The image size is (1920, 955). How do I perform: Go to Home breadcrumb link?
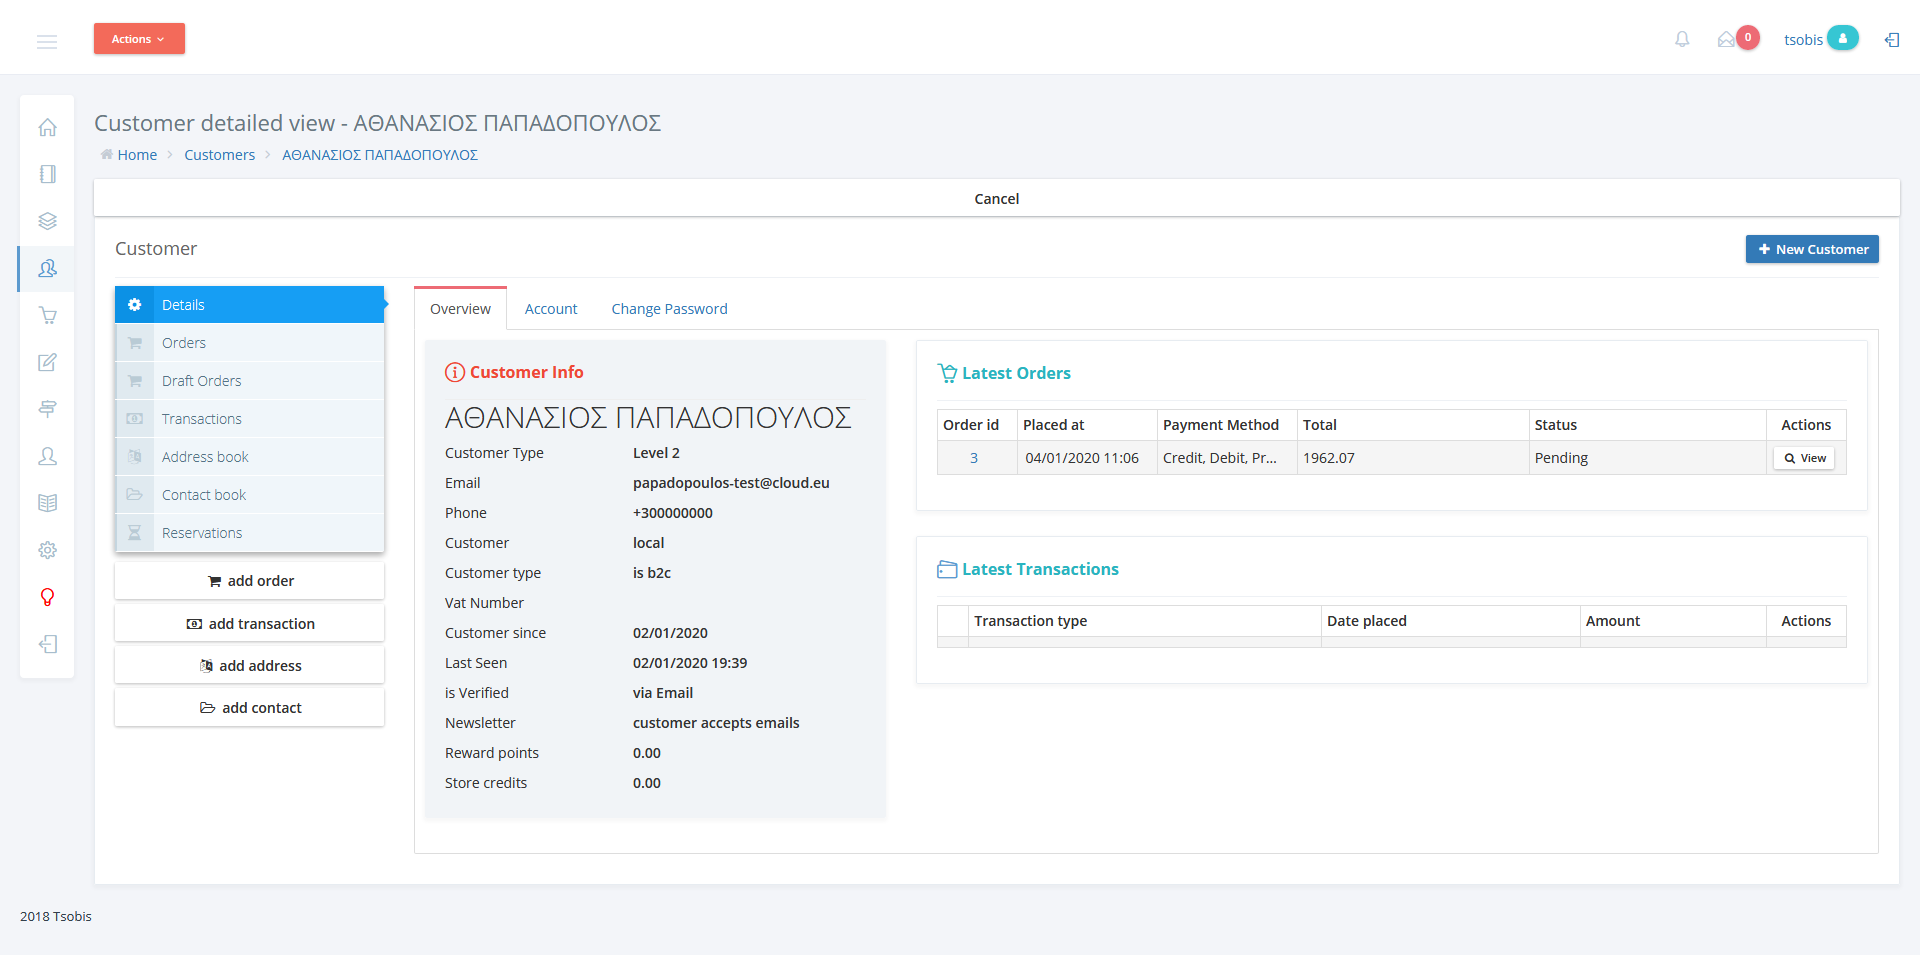click(x=137, y=155)
